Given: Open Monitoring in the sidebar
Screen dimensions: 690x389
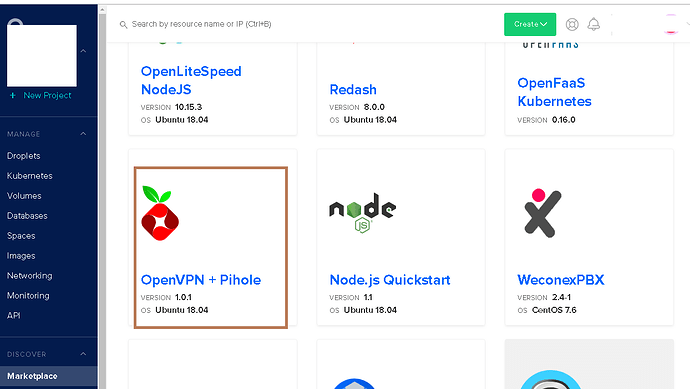Looking at the screenshot, I should [x=28, y=296].
